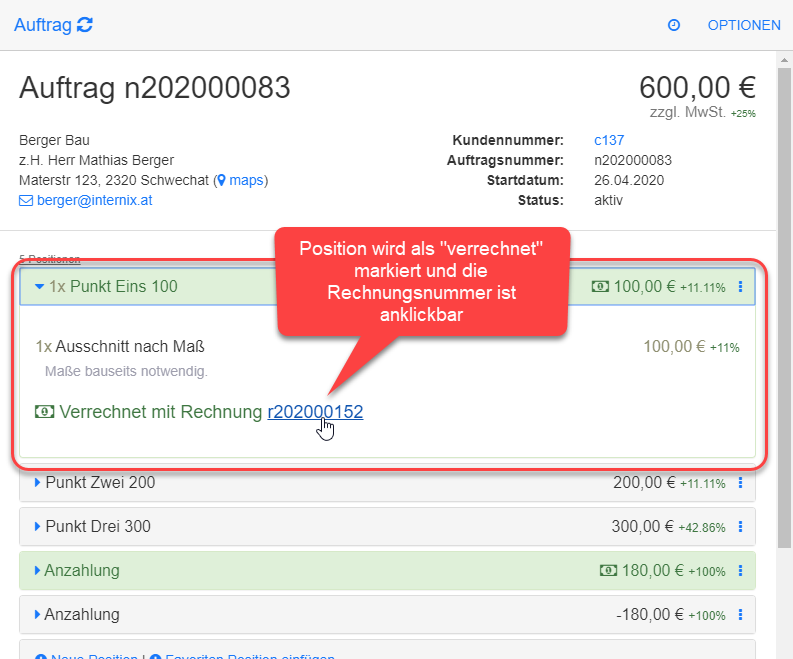Email berger@internix.at
The height and width of the screenshot is (659, 793).
coord(95,200)
